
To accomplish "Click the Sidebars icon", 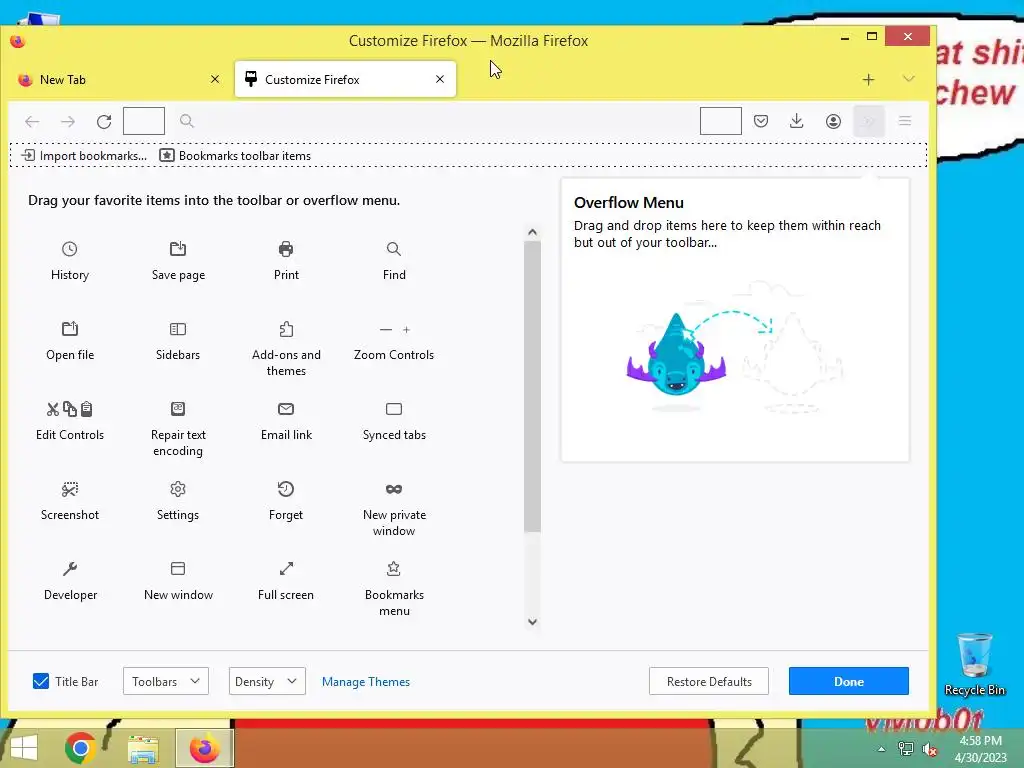I will coord(178,328).
